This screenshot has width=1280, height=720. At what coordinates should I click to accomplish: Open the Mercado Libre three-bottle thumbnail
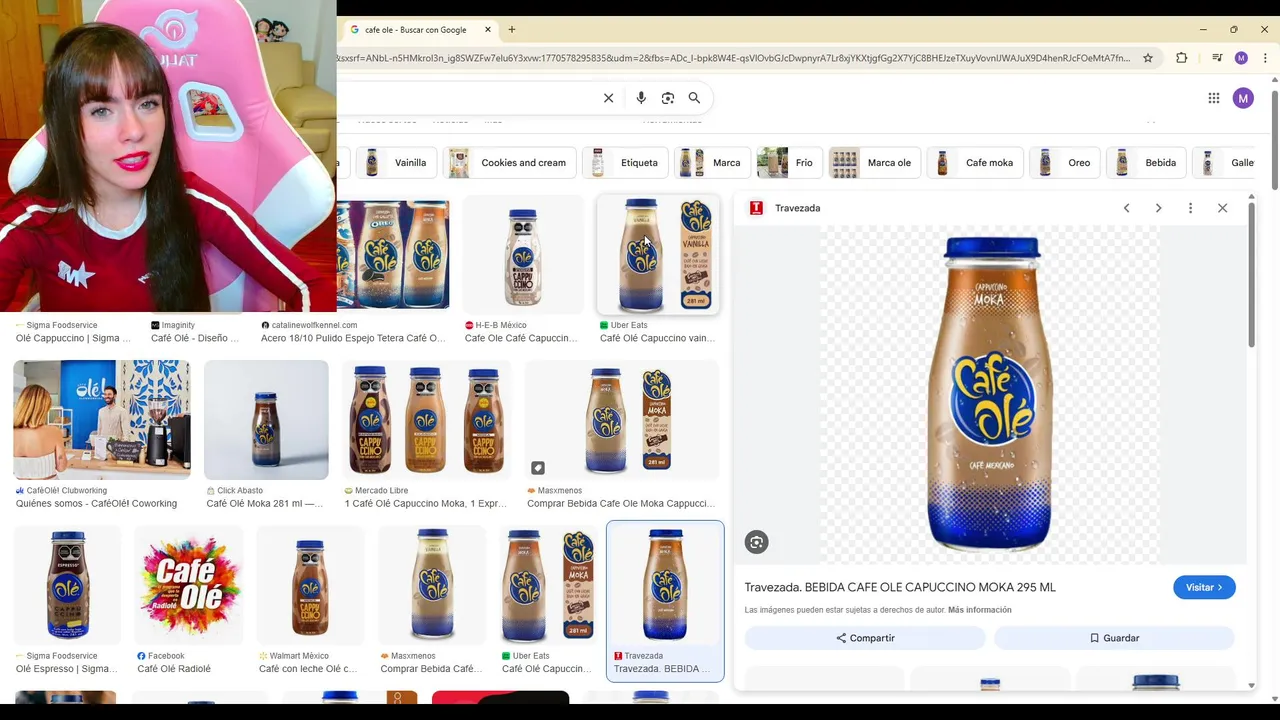click(426, 420)
